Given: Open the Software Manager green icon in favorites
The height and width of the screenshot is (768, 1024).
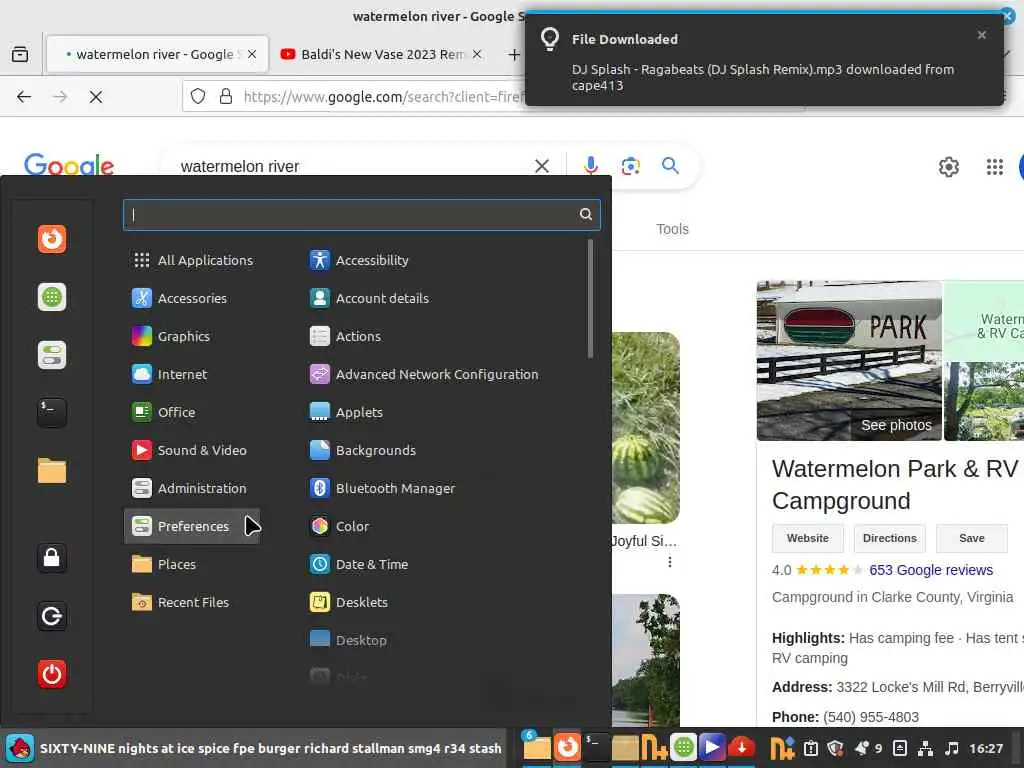Looking at the screenshot, I should [x=52, y=297].
